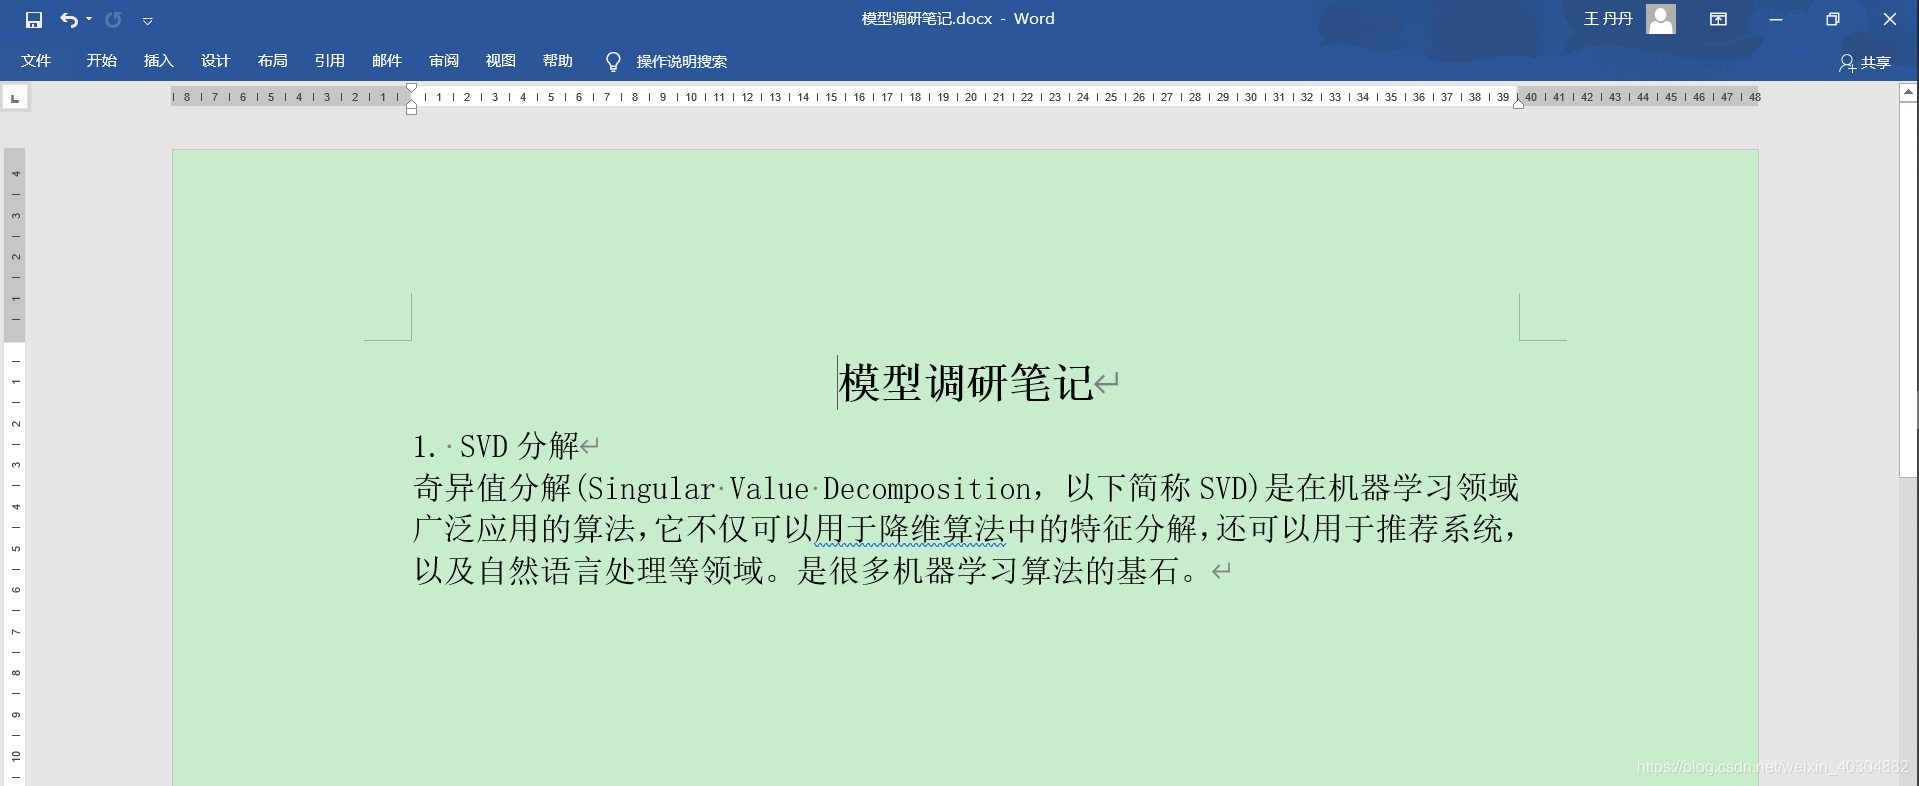Image resolution: width=1919 pixels, height=786 pixels.
Task: Switch to the 开始 ribbon tab
Action: (x=102, y=61)
